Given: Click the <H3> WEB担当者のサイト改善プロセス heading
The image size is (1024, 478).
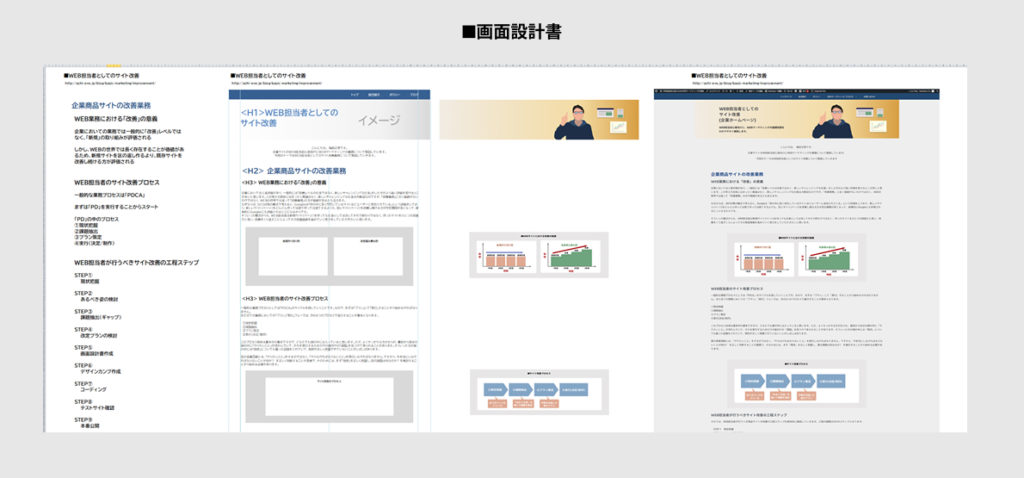Looking at the screenshot, I should coord(285,298).
